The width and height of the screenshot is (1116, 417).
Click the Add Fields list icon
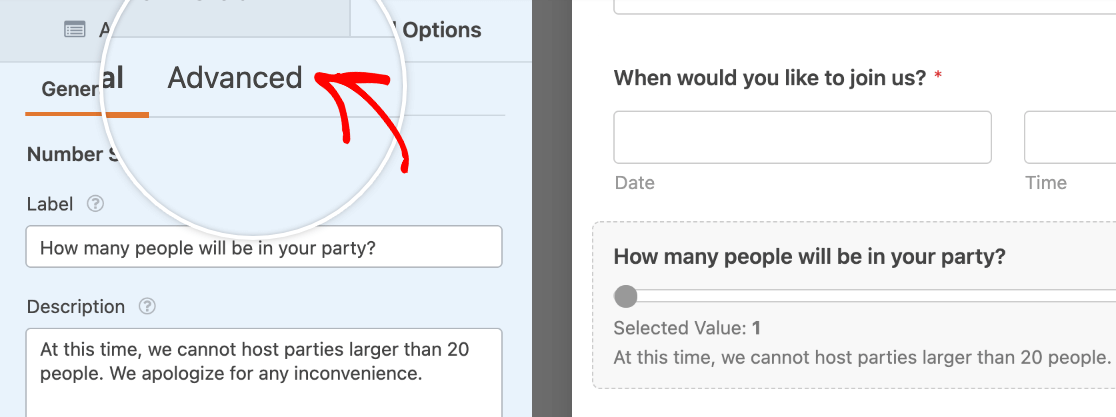pyautogui.click(x=75, y=30)
